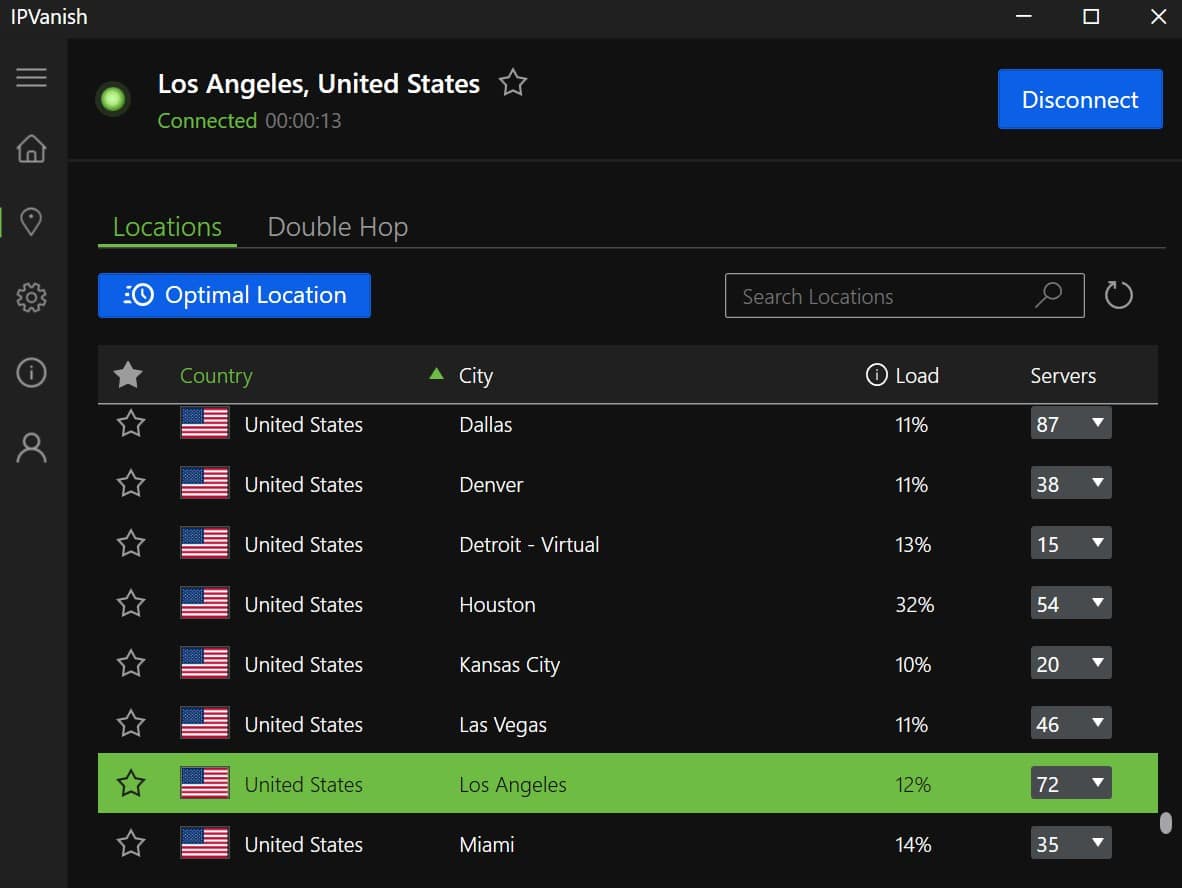This screenshot has height=888, width=1182.
Task: Go to Home via sidebar icon
Action: coord(31,149)
